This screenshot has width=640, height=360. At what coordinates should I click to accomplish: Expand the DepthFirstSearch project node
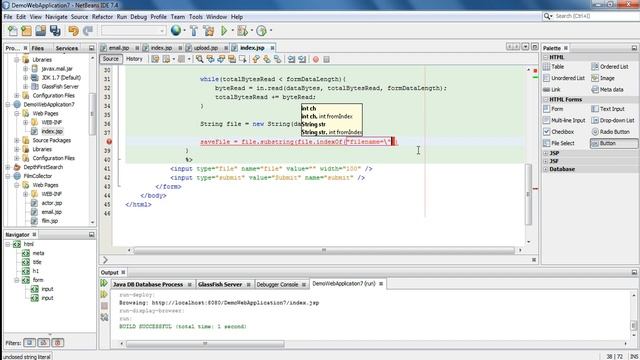click(x=8, y=167)
